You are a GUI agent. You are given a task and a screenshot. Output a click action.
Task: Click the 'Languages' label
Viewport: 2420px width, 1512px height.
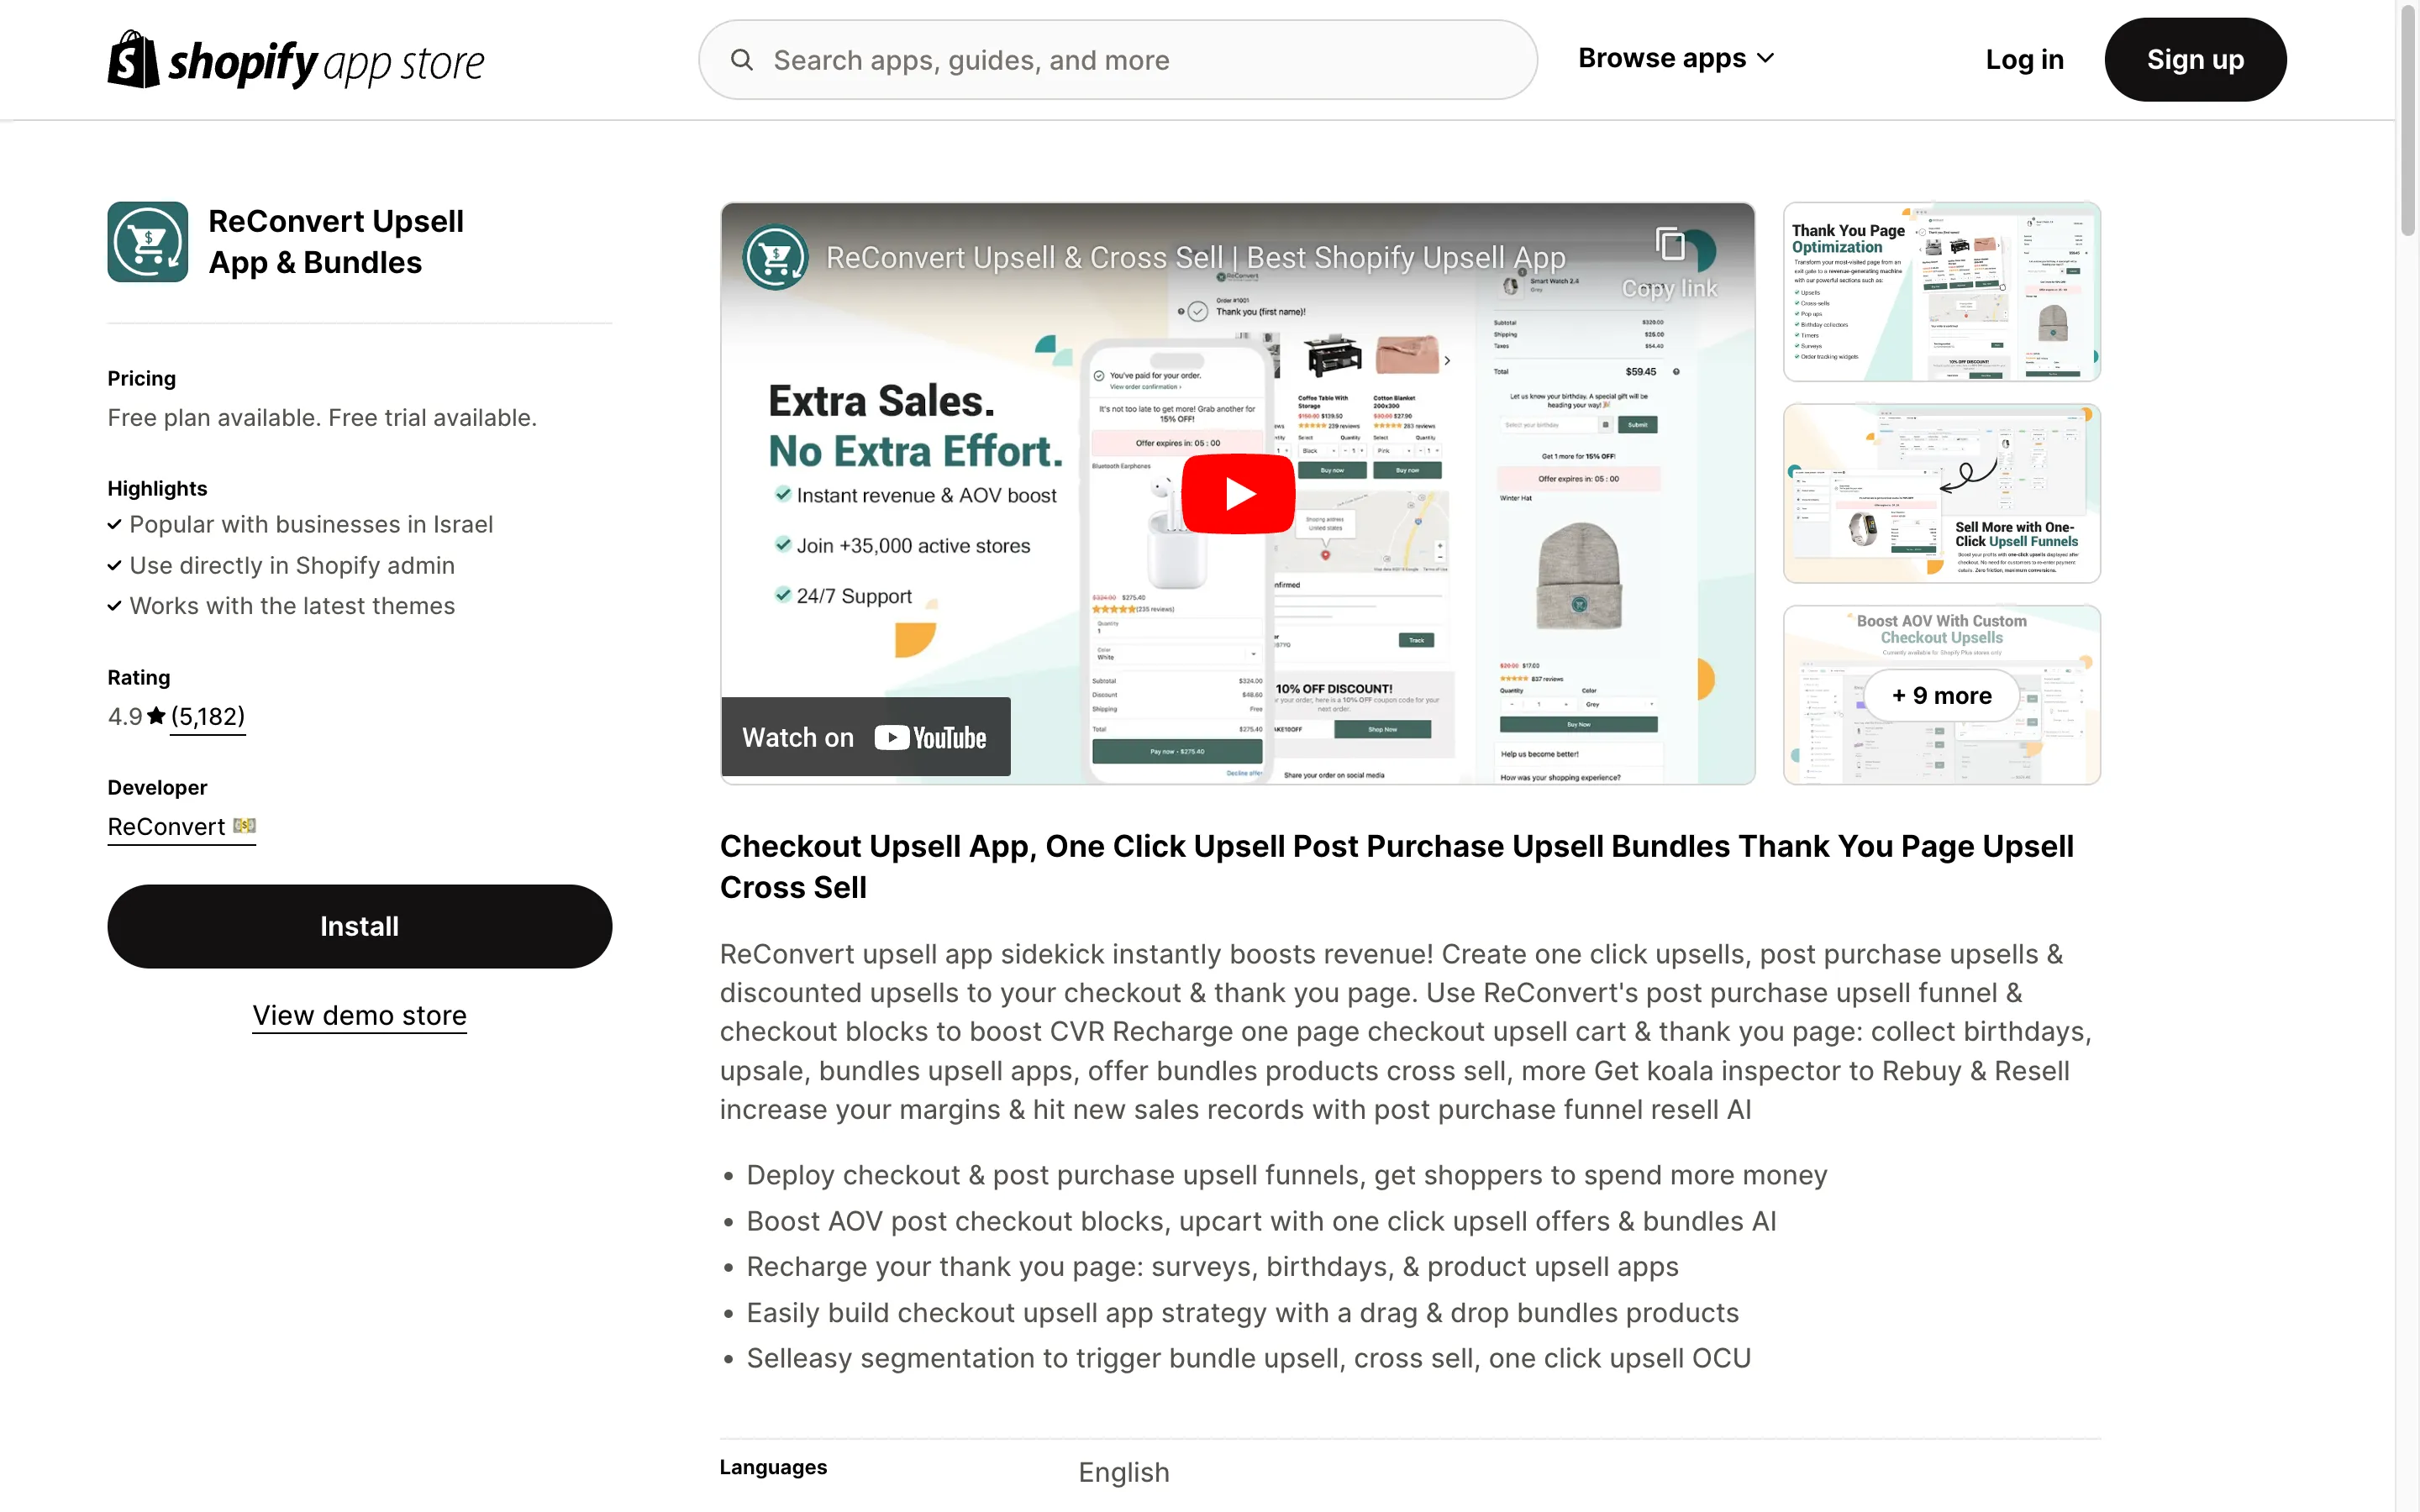click(773, 1467)
